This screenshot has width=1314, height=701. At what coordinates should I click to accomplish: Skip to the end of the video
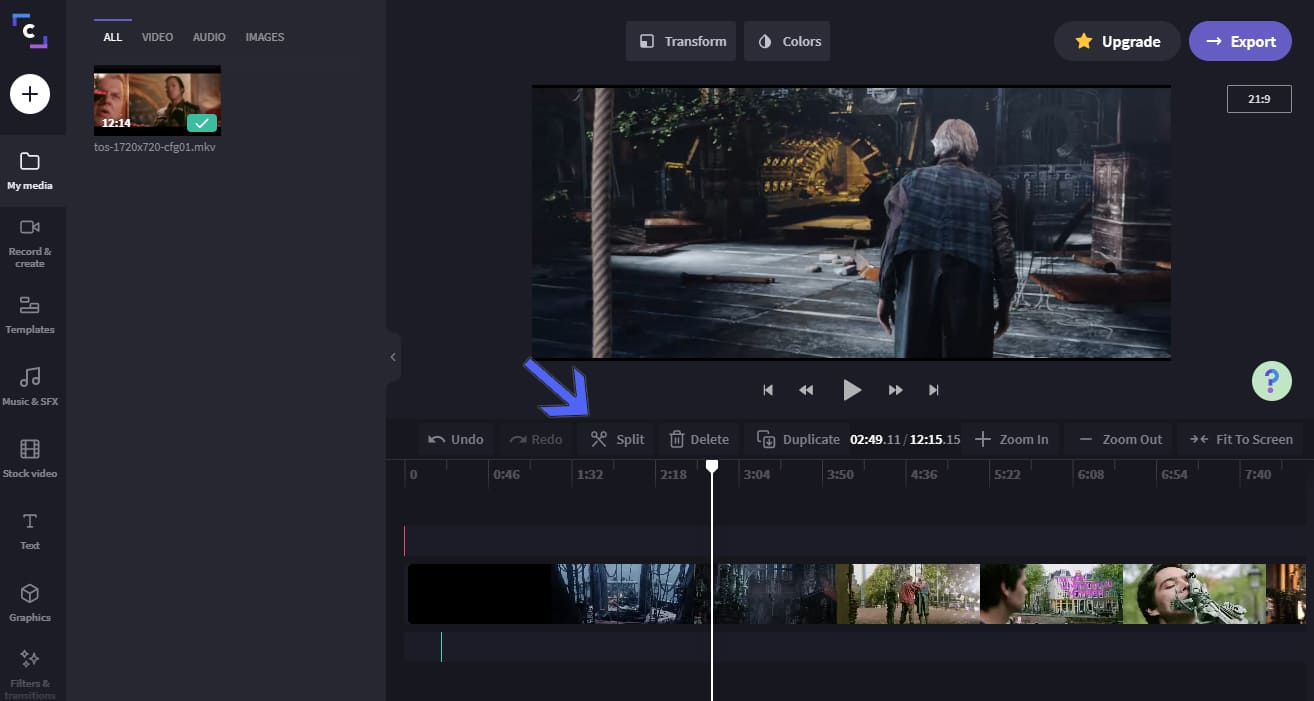(x=934, y=390)
